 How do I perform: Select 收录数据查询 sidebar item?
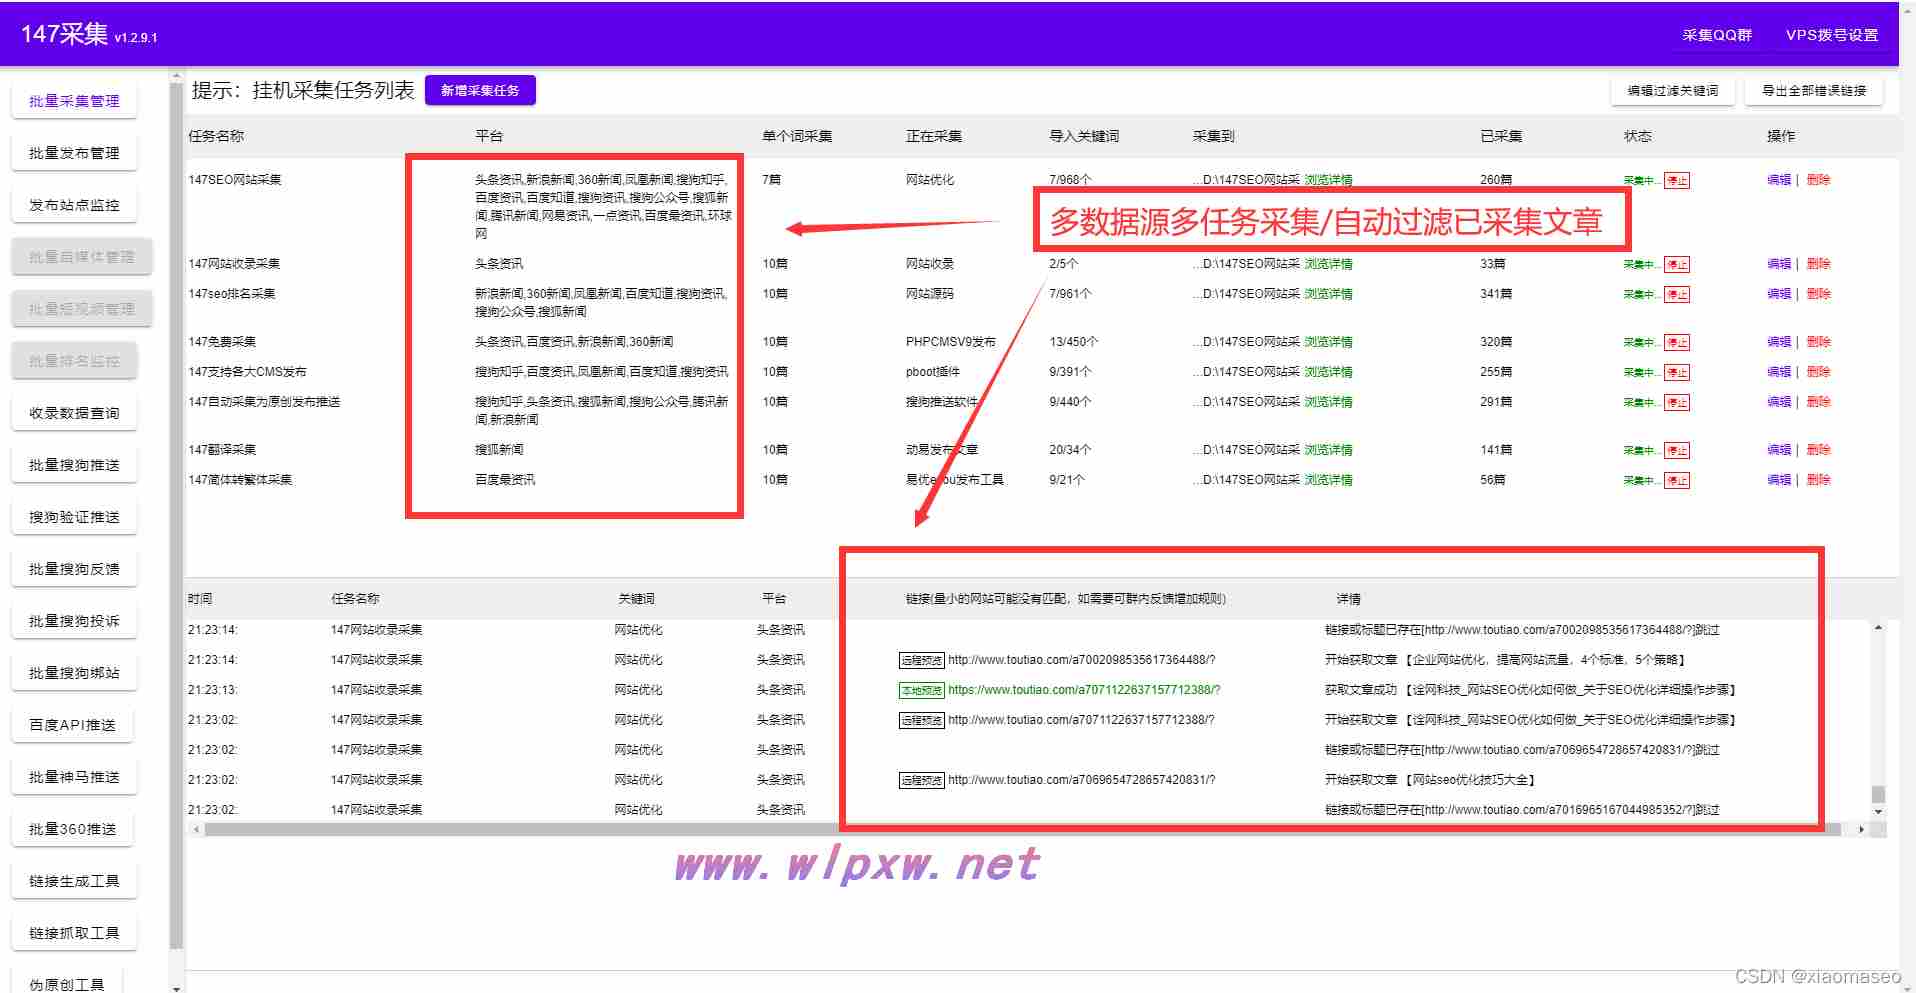click(74, 413)
